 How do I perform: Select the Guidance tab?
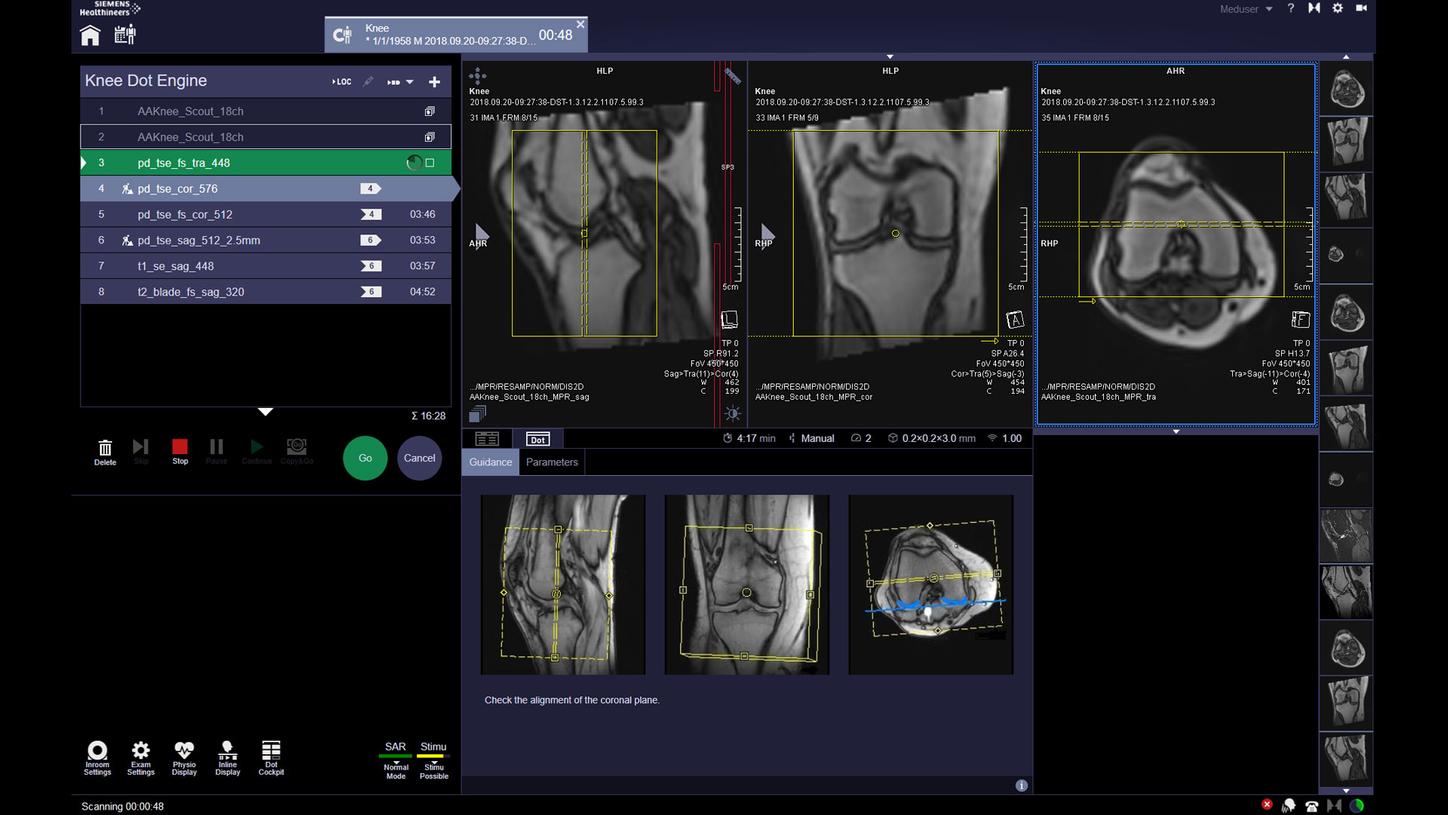[491, 462]
